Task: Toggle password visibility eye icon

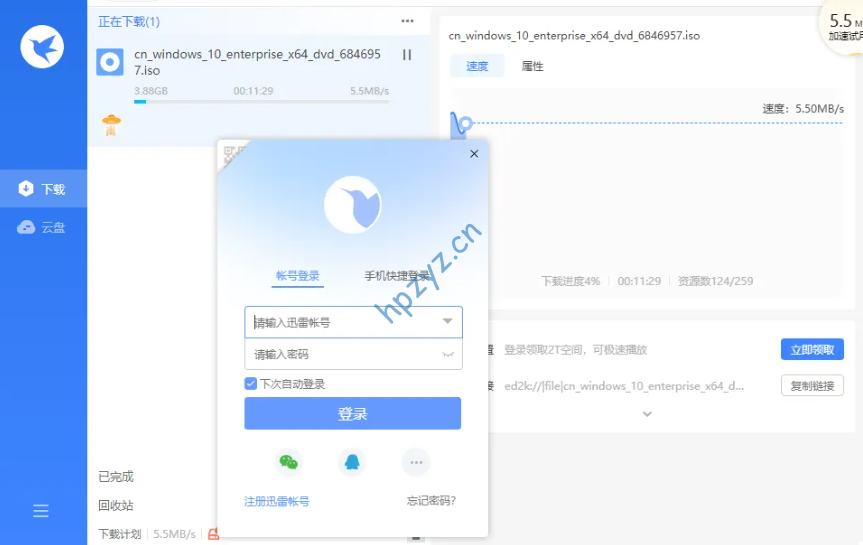Action: click(x=447, y=354)
